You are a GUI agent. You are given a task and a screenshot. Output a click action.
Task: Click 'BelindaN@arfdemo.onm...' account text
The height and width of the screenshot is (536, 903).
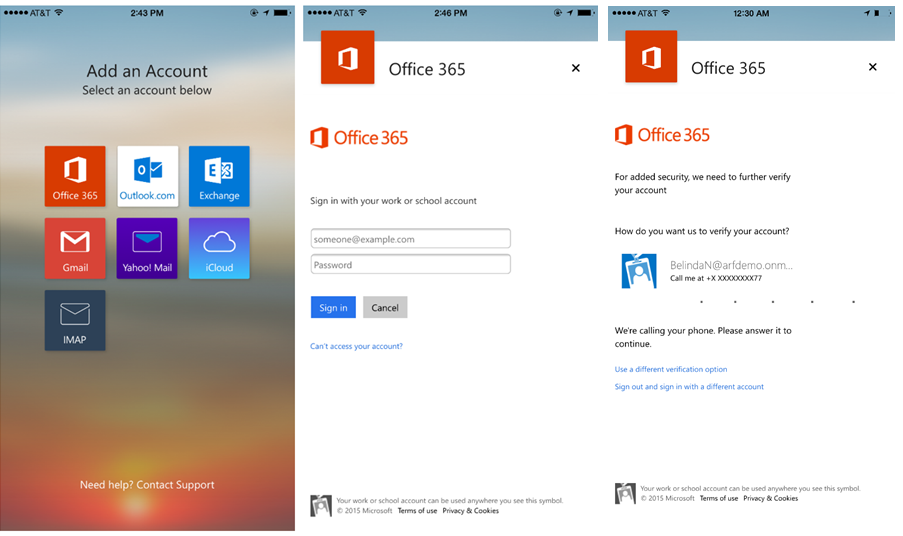[731, 265]
